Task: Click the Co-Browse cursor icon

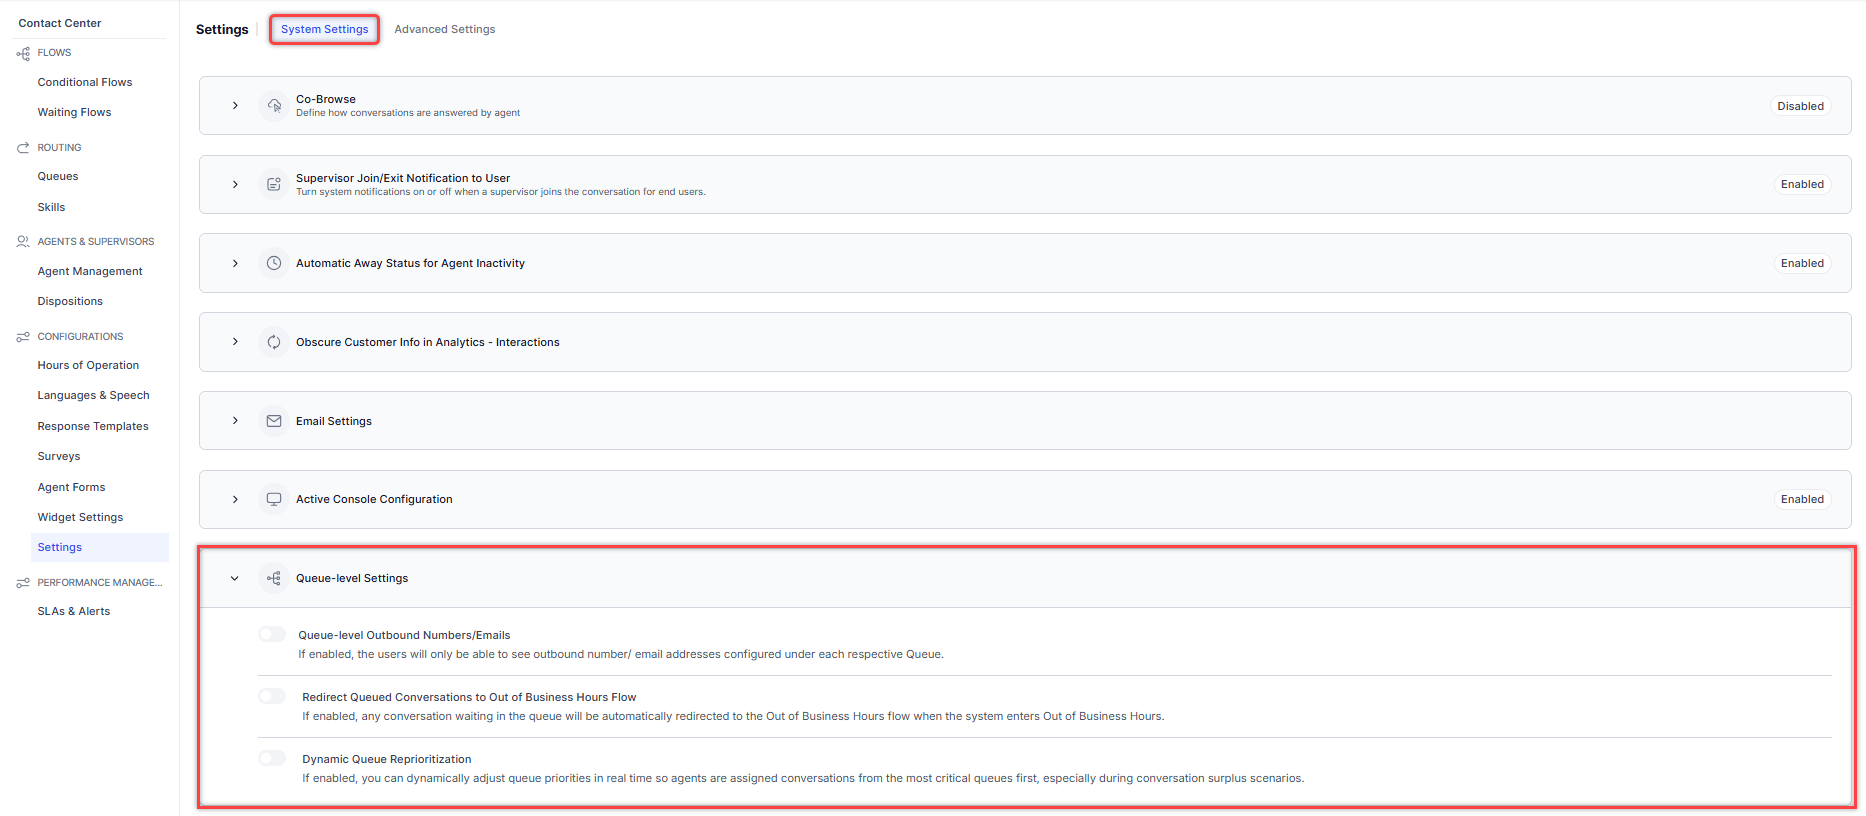Action: tap(274, 105)
